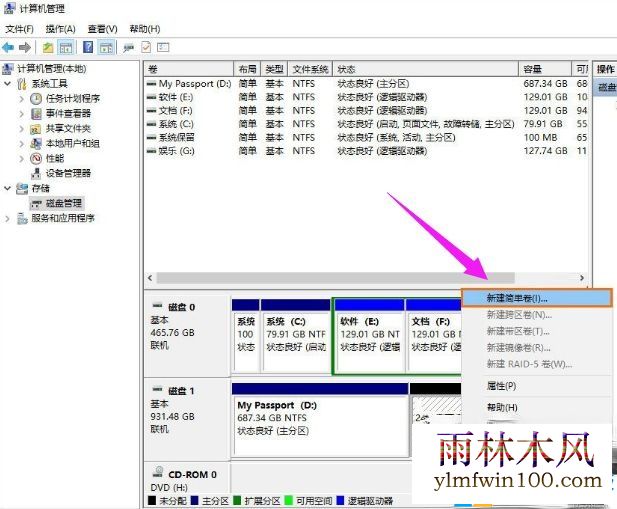Sort by the Capacity (容量) column header
The image size is (617, 509).
click(x=545, y=69)
